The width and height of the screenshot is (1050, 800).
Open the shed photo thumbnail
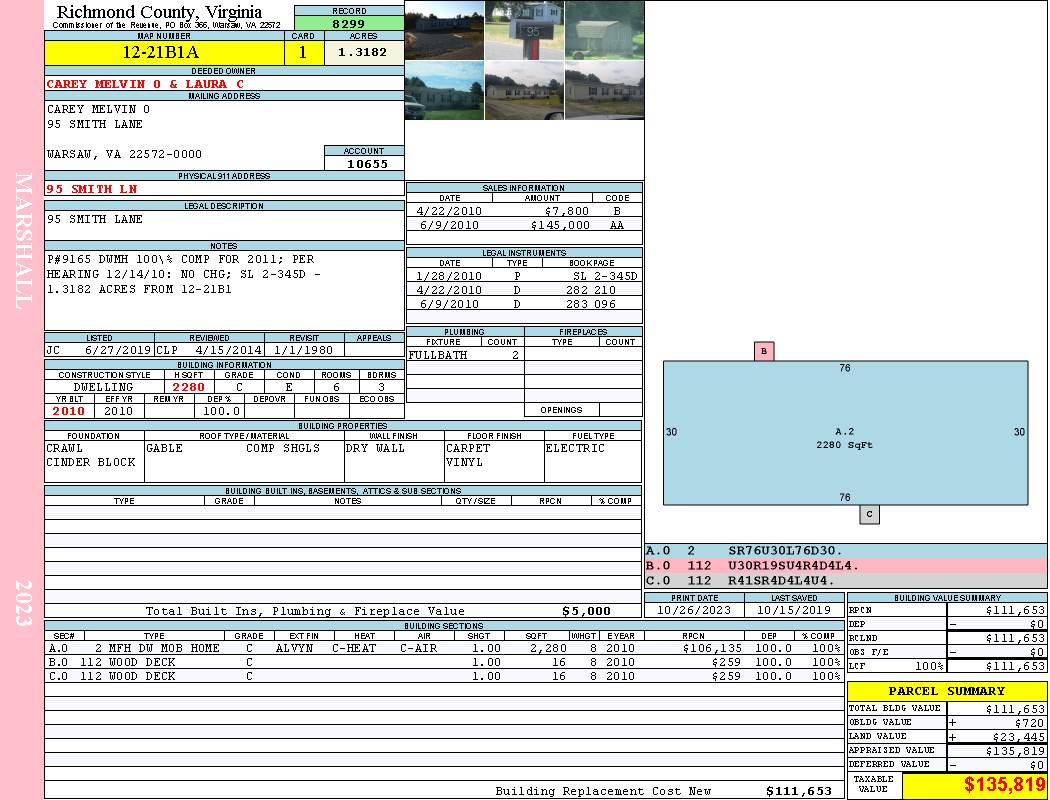coord(605,30)
